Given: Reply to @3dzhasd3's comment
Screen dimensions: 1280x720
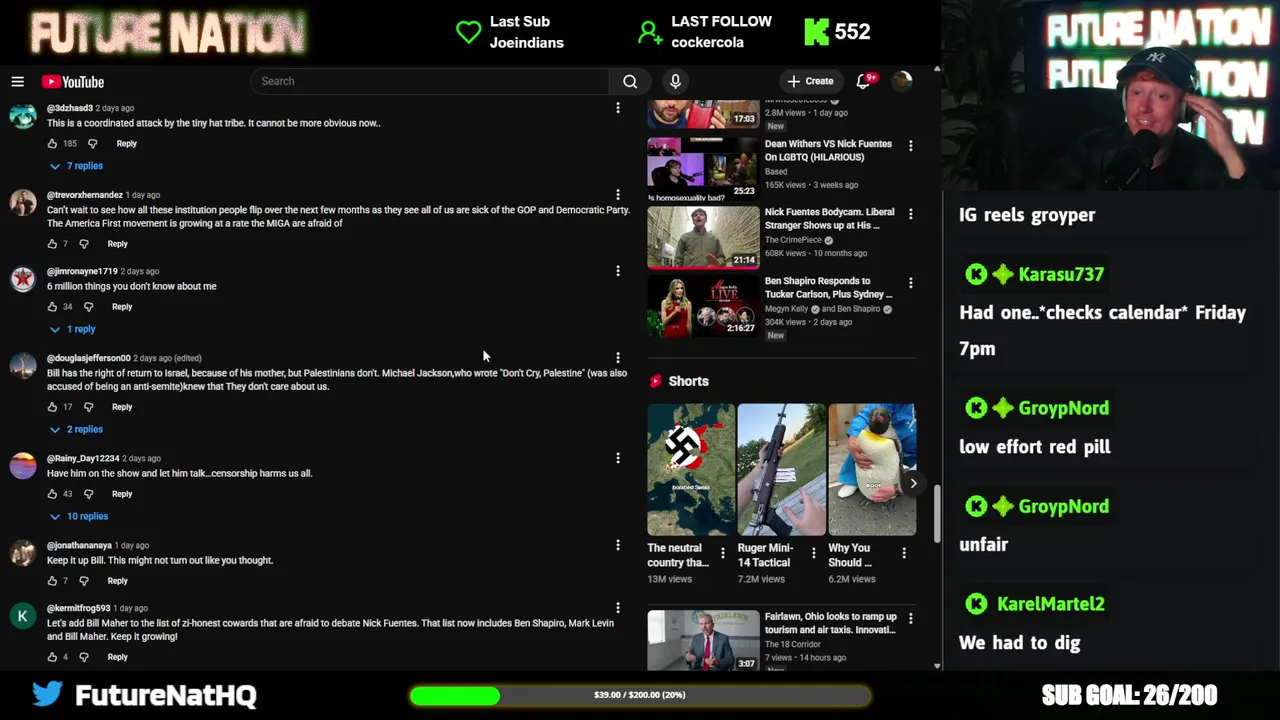Looking at the screenshot, I should [126, 143].
